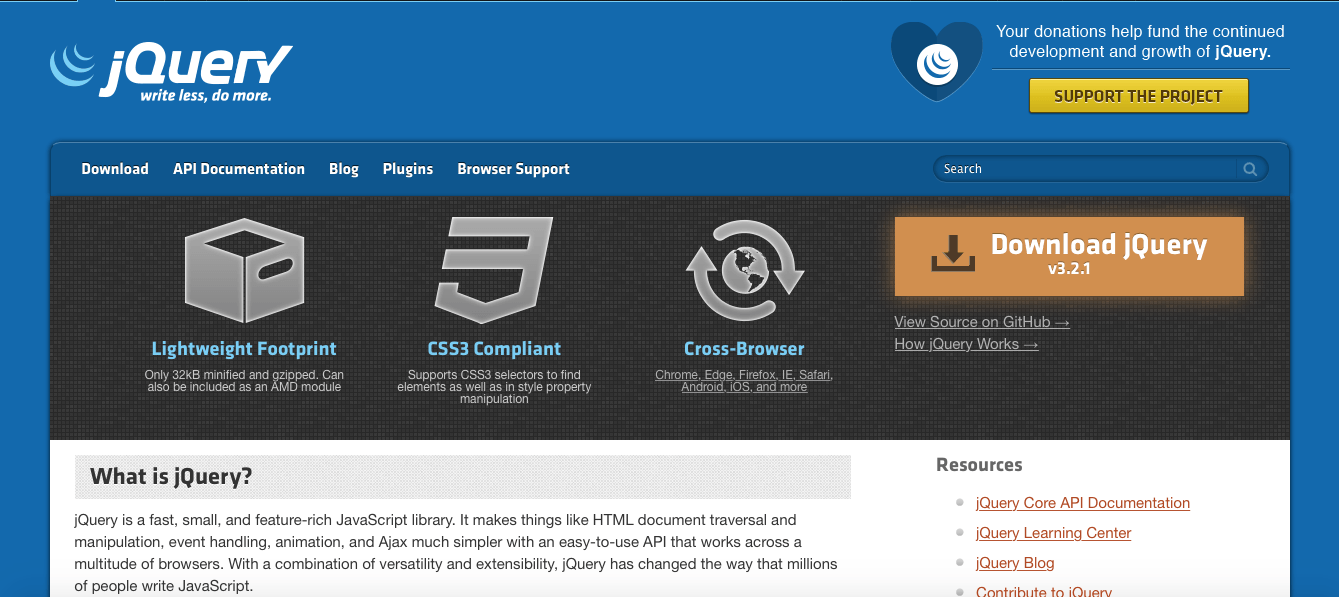
Task: Focus the Search input field
Action: click(x=1086, y=169)
